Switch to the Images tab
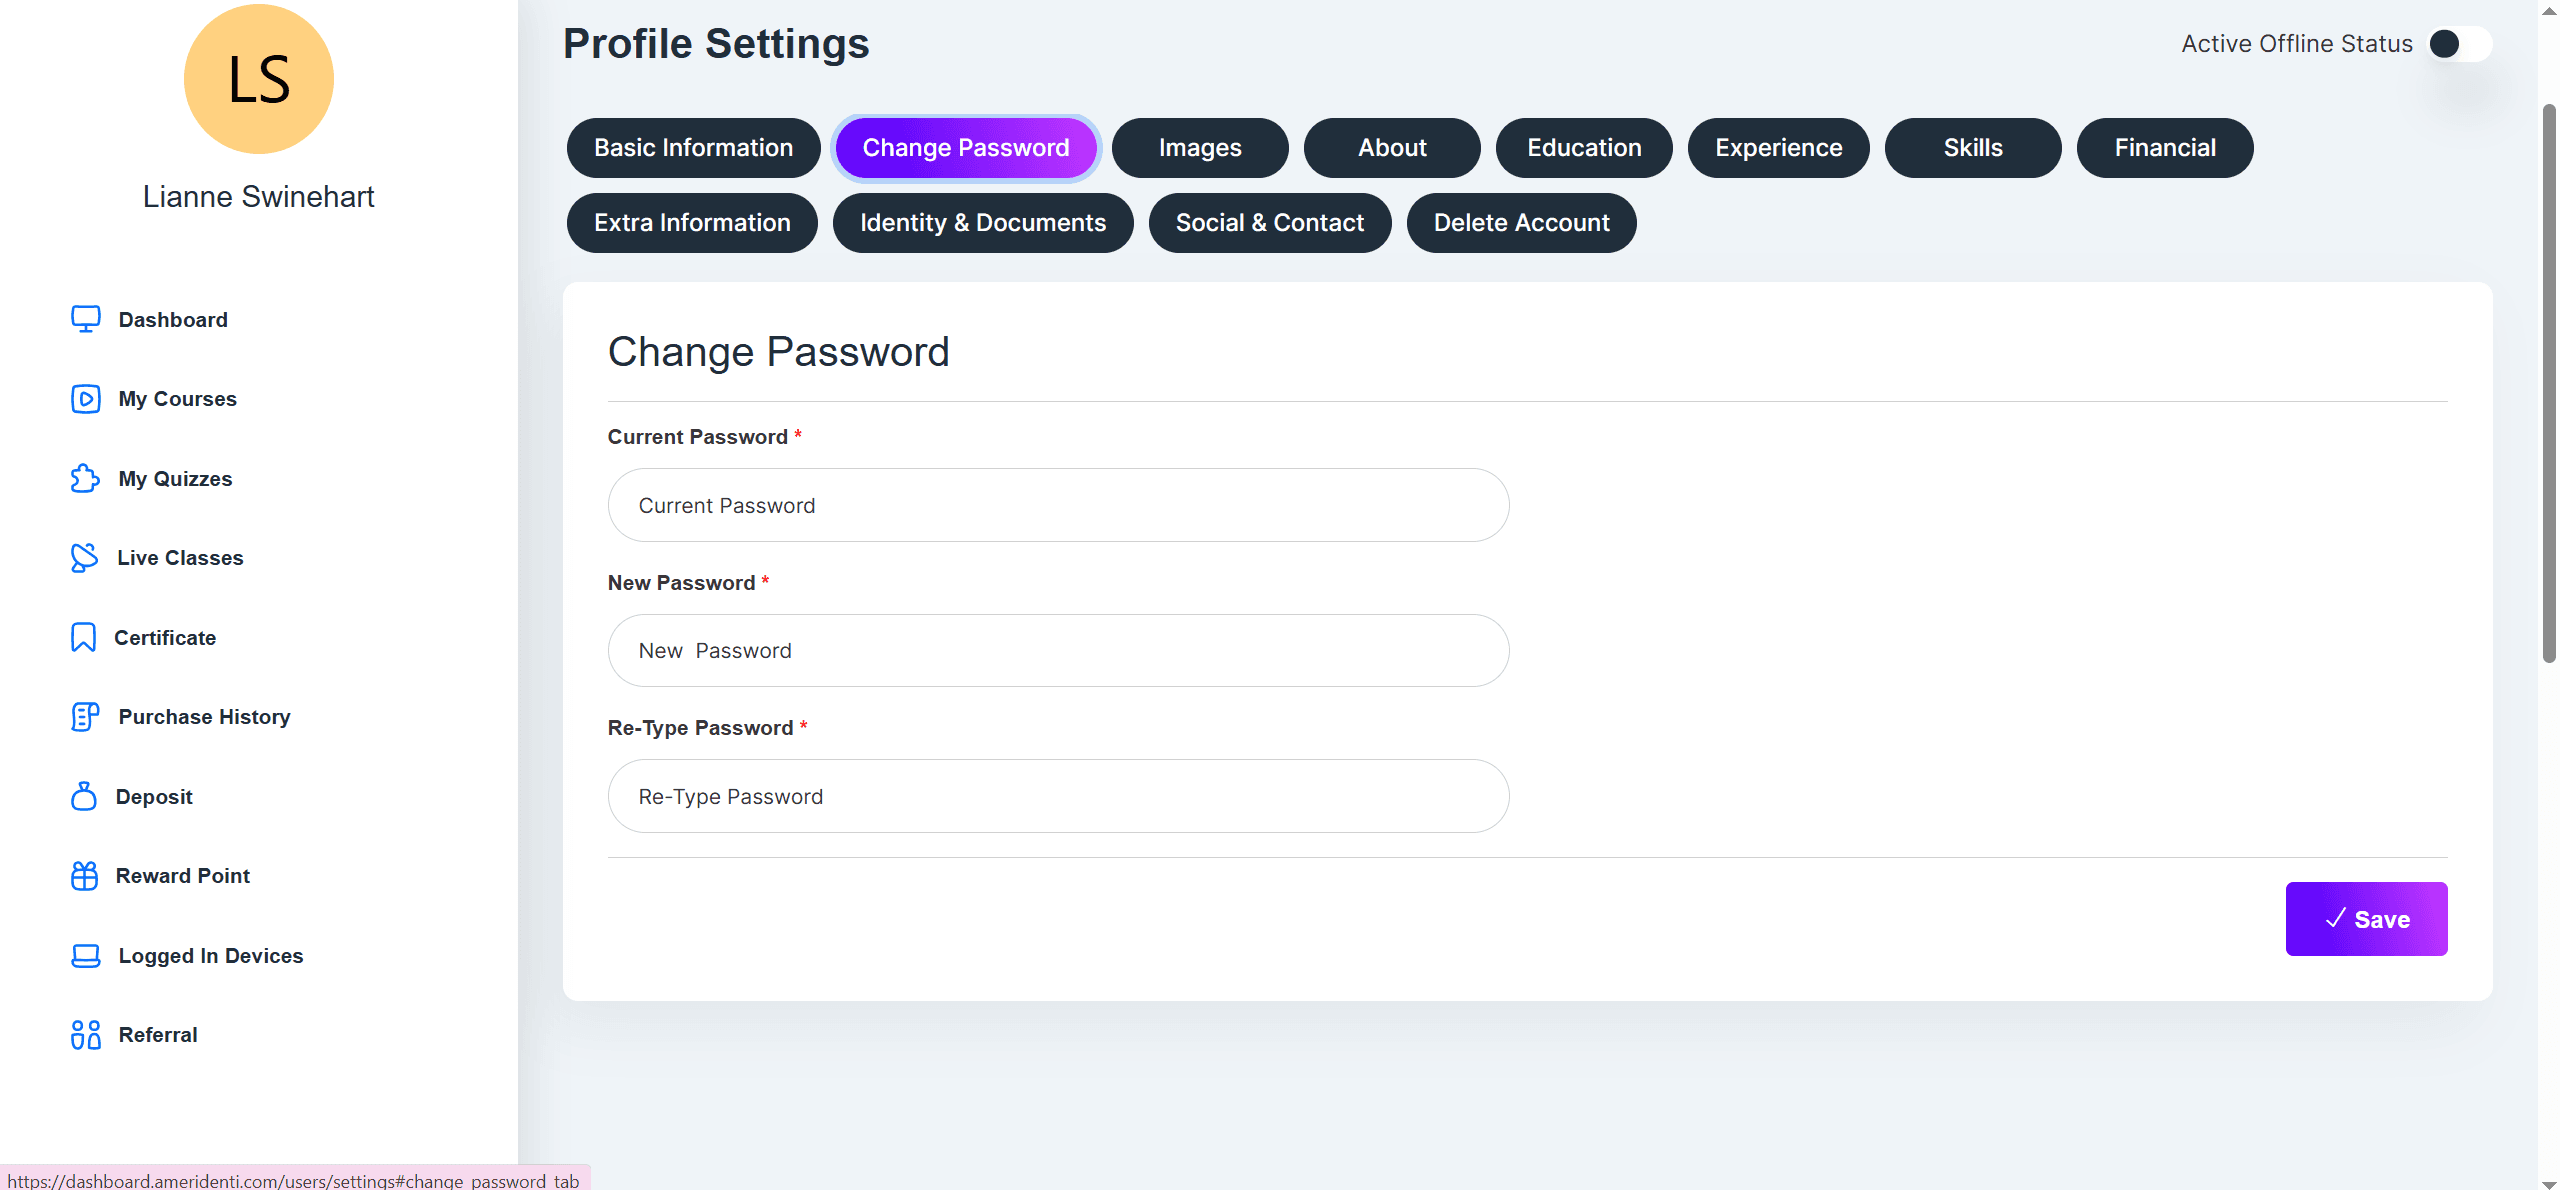 [1200, 148]
